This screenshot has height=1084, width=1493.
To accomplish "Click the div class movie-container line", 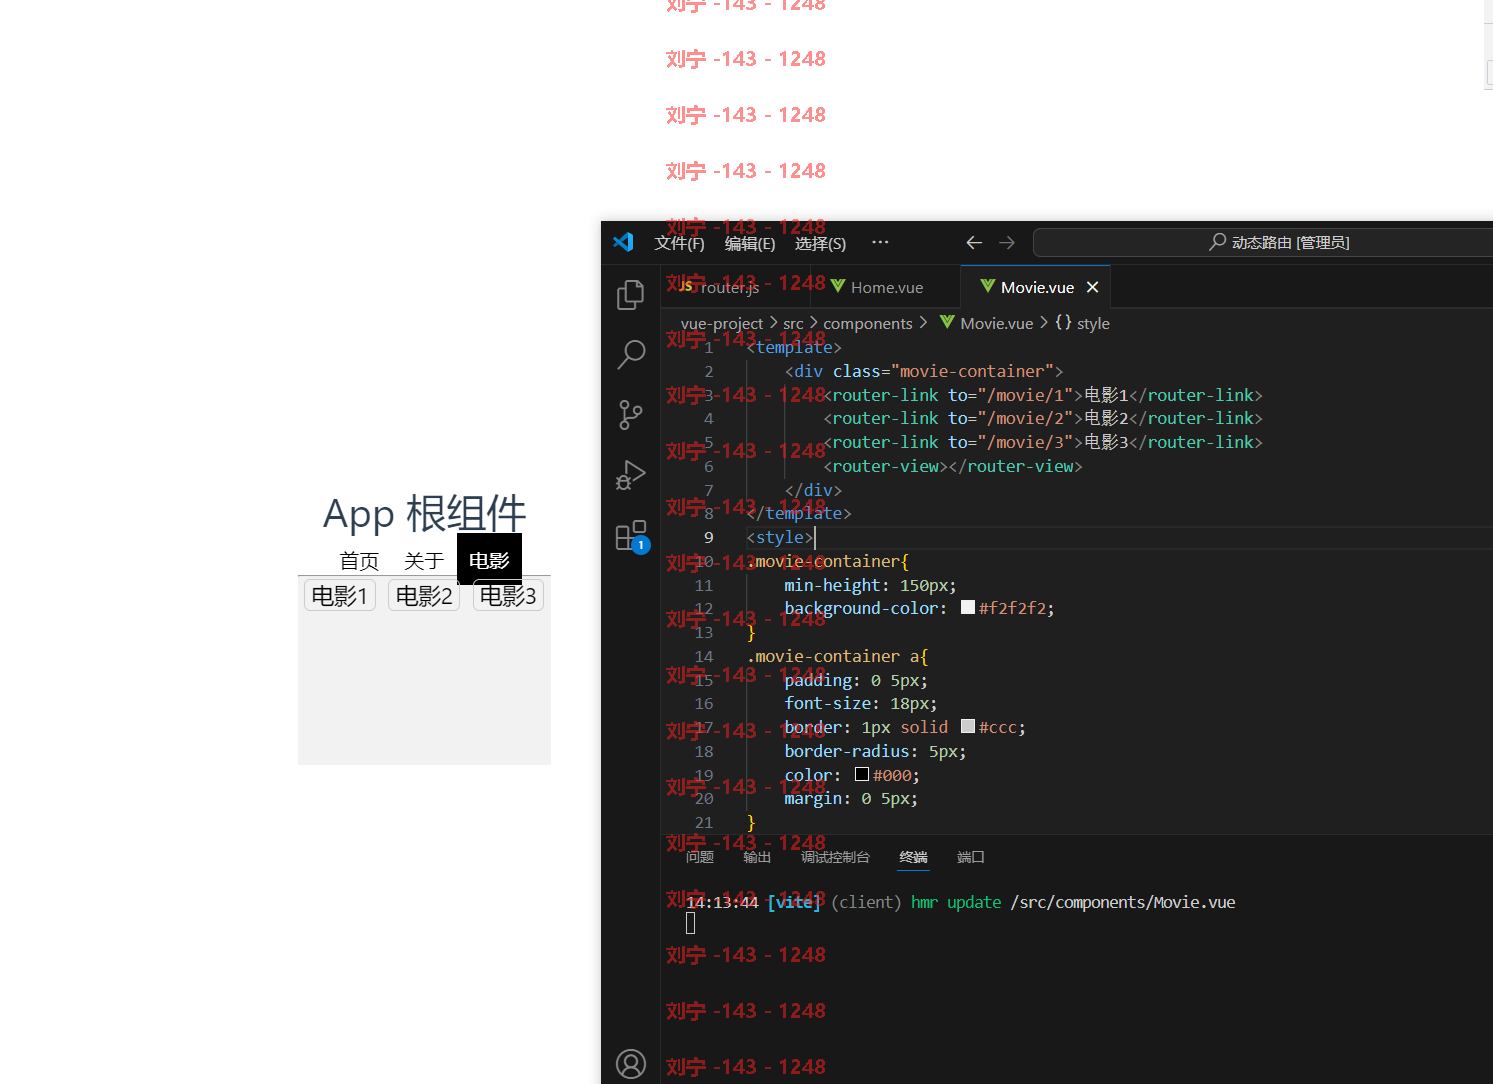I will 924,371.
